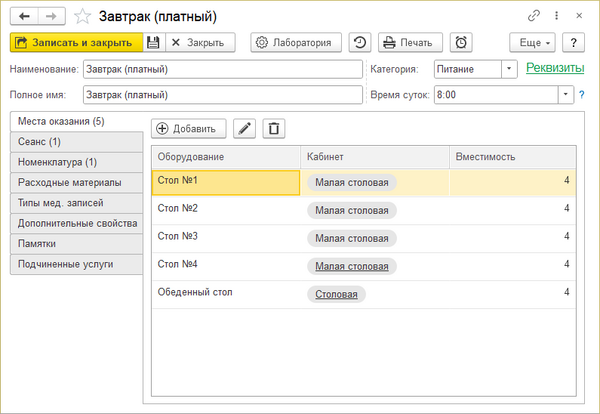600x414 pixels.
Task: Click the Время суток field showing 8:00
Action: (496, 95)
